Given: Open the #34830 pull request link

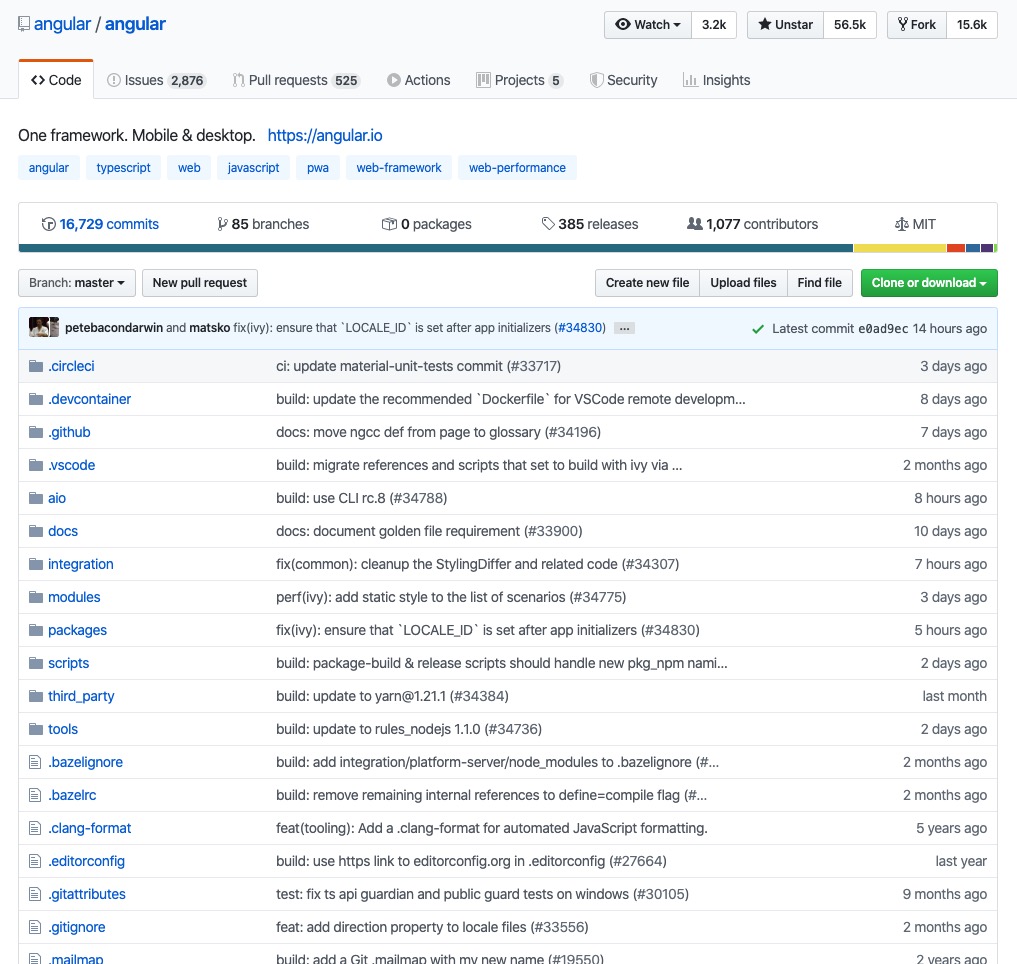Looking at the screenshot, I should tap(581, 328).
